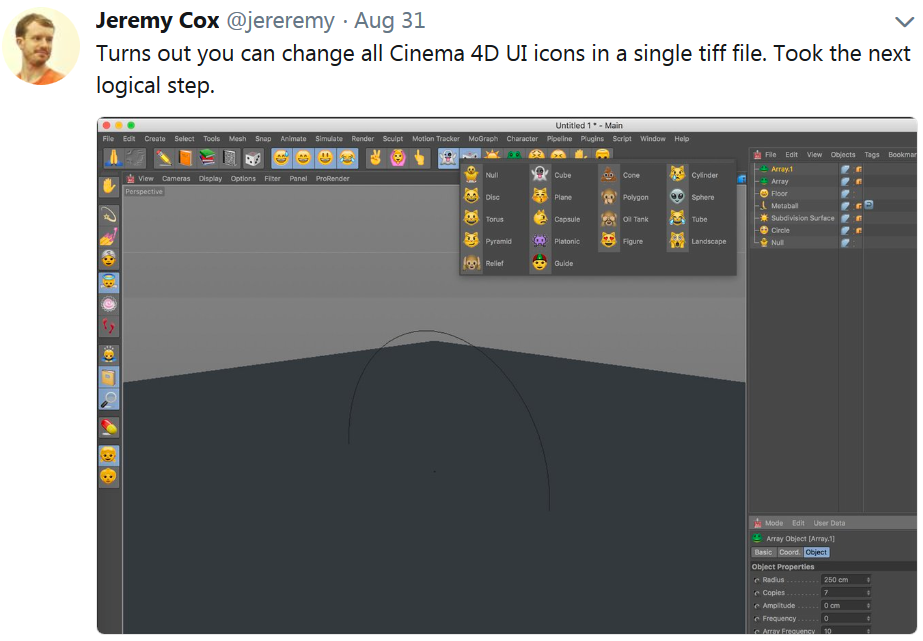Open the Simulate menu
Viewport: 923px width, 641px height.
coord(329,139)
